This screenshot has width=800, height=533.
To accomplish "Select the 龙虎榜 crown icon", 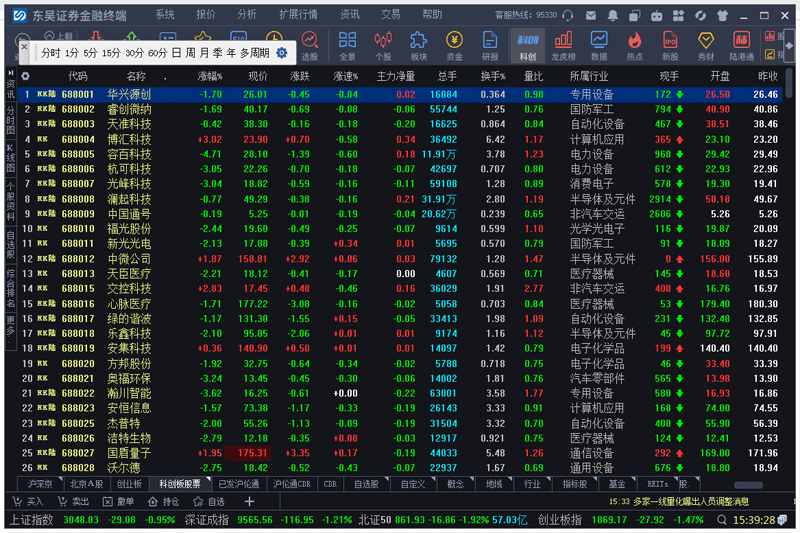I will (x=563, y=44).
